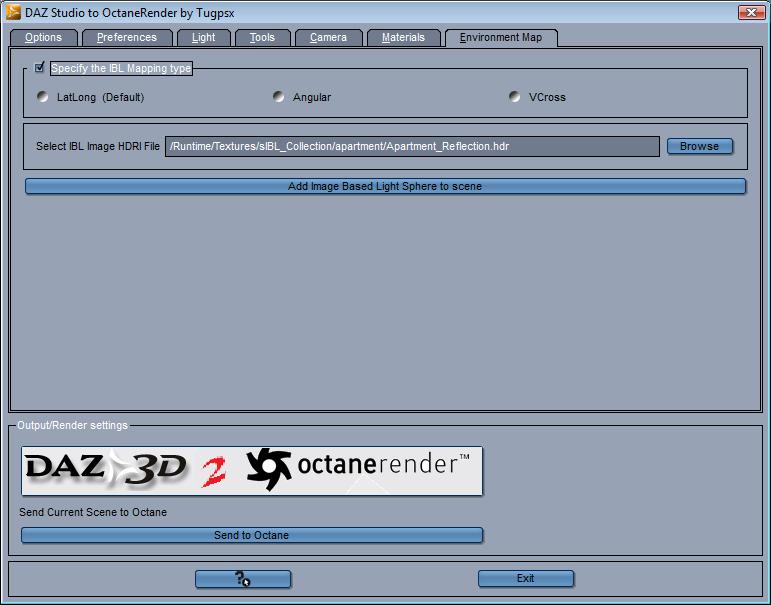Send the scene to Octane
Viewport: 771px width, 605px height.
click(x=252, y=535)
